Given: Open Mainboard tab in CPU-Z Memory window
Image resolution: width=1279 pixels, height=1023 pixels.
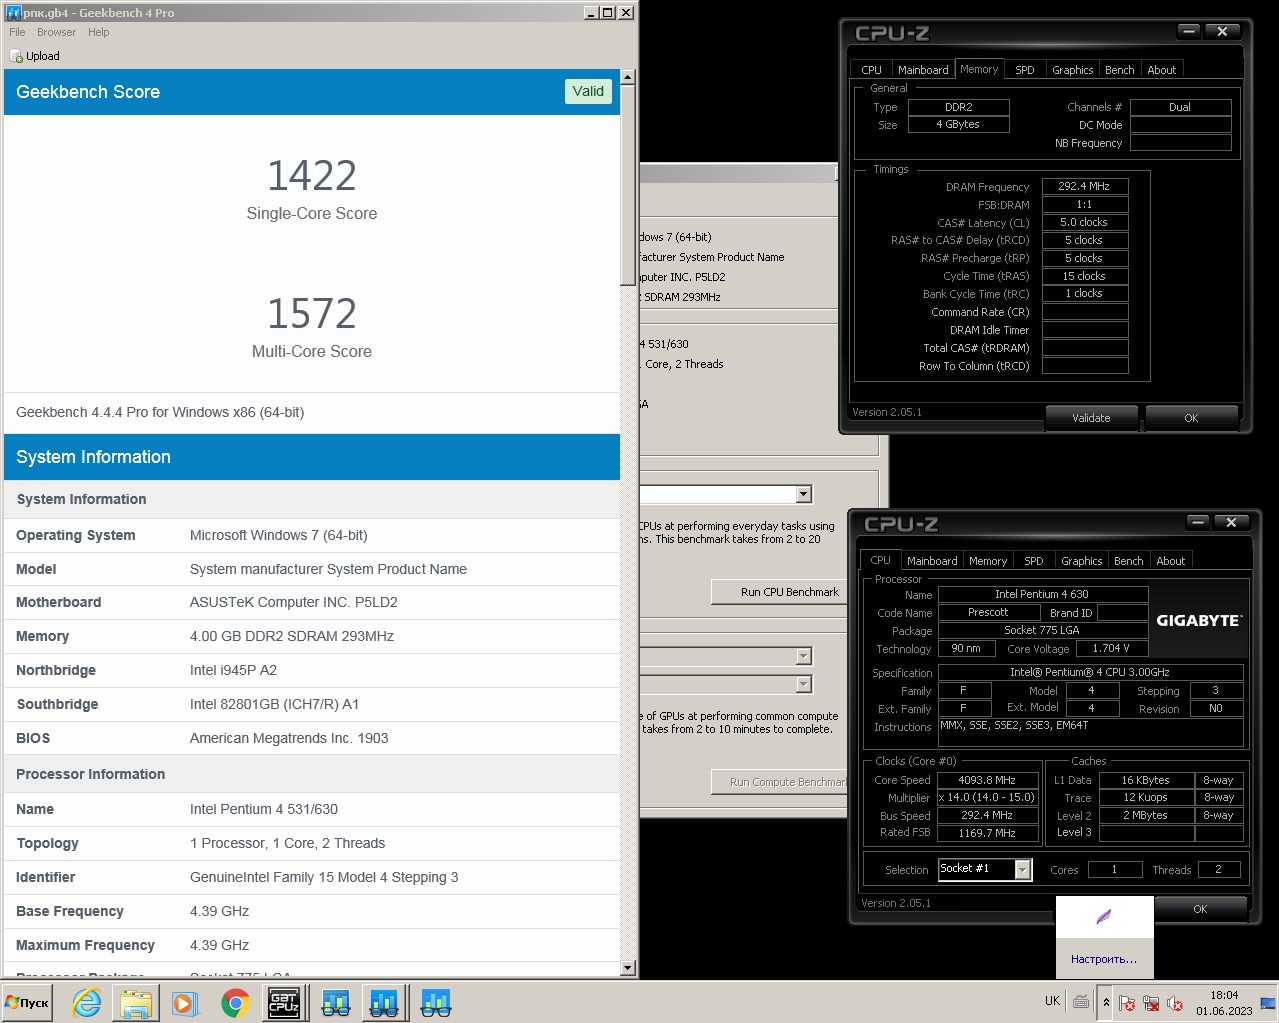Looking at the screenshot, I should [923, 70].
